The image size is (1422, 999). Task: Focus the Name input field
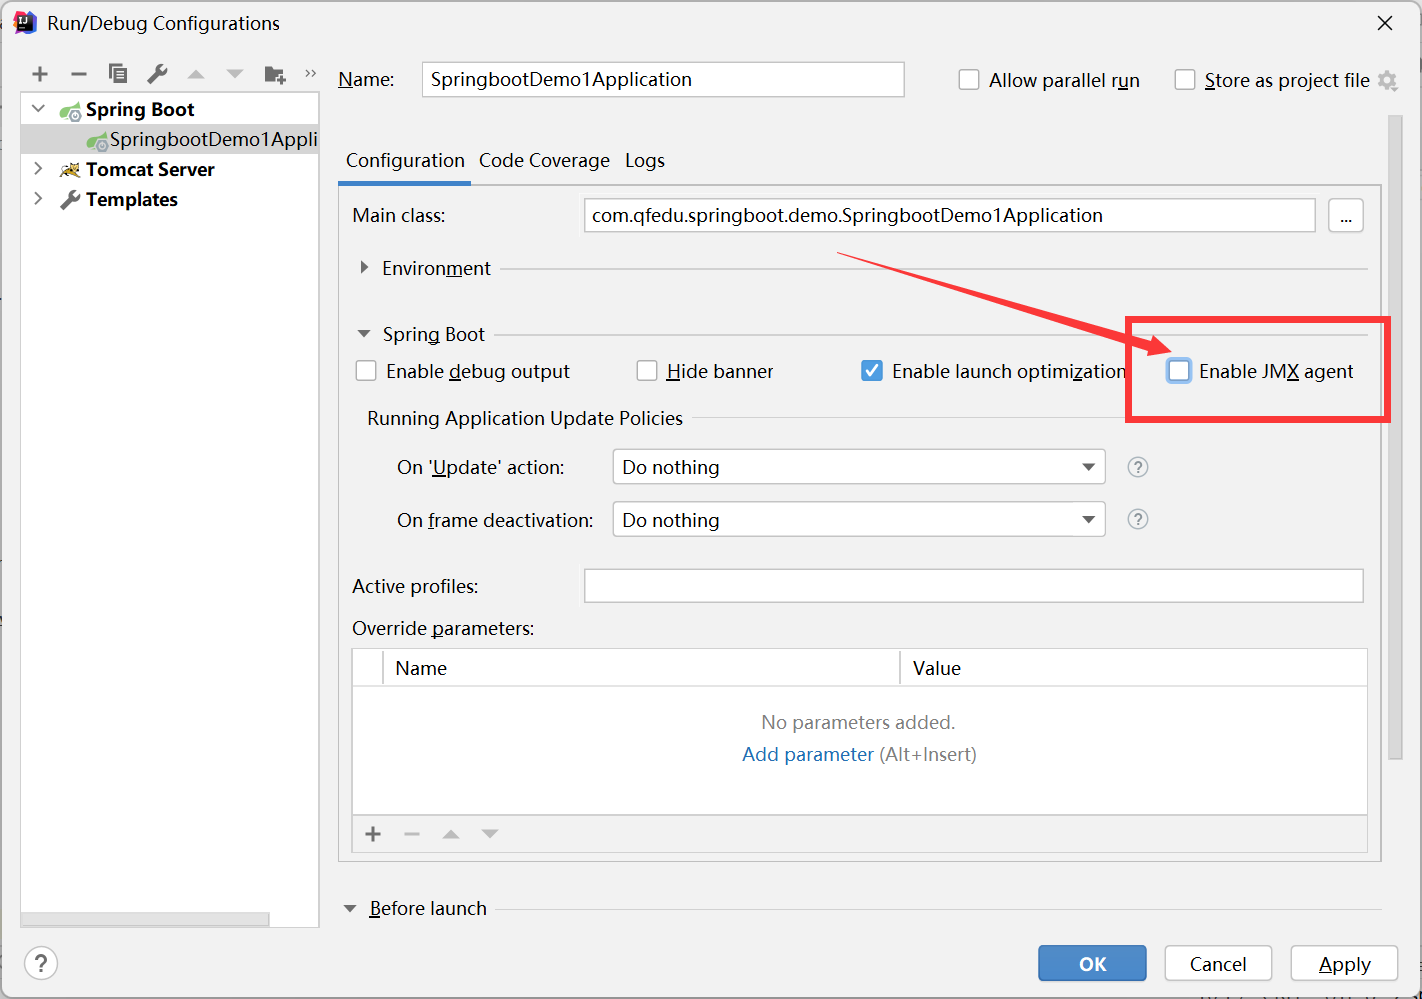tap(663, 80)
